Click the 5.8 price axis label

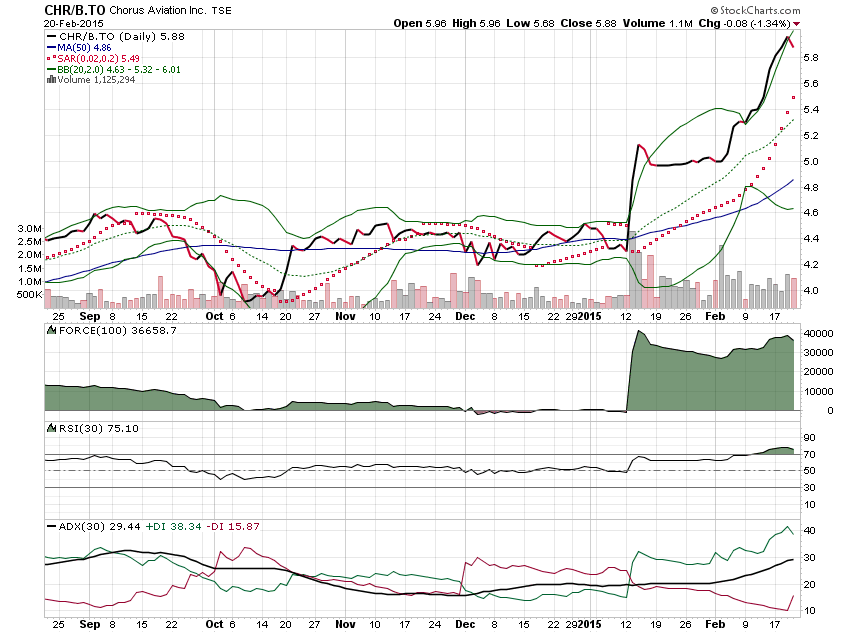point(811,57)
